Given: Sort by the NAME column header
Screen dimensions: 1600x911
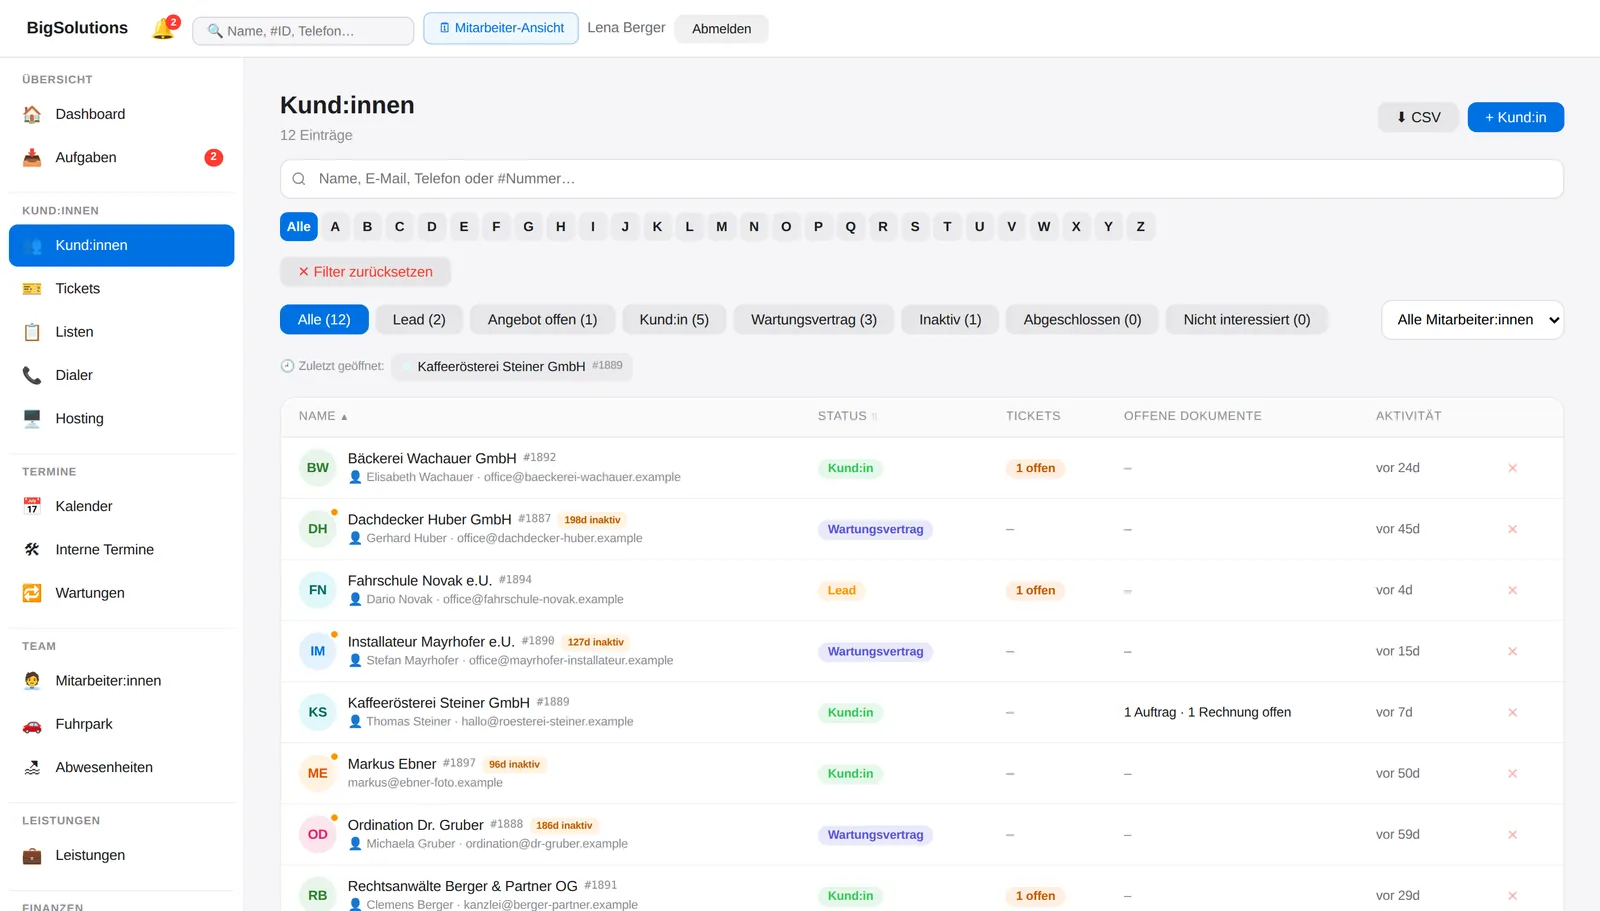Looking at the screenshot, I should pos(323,416).
